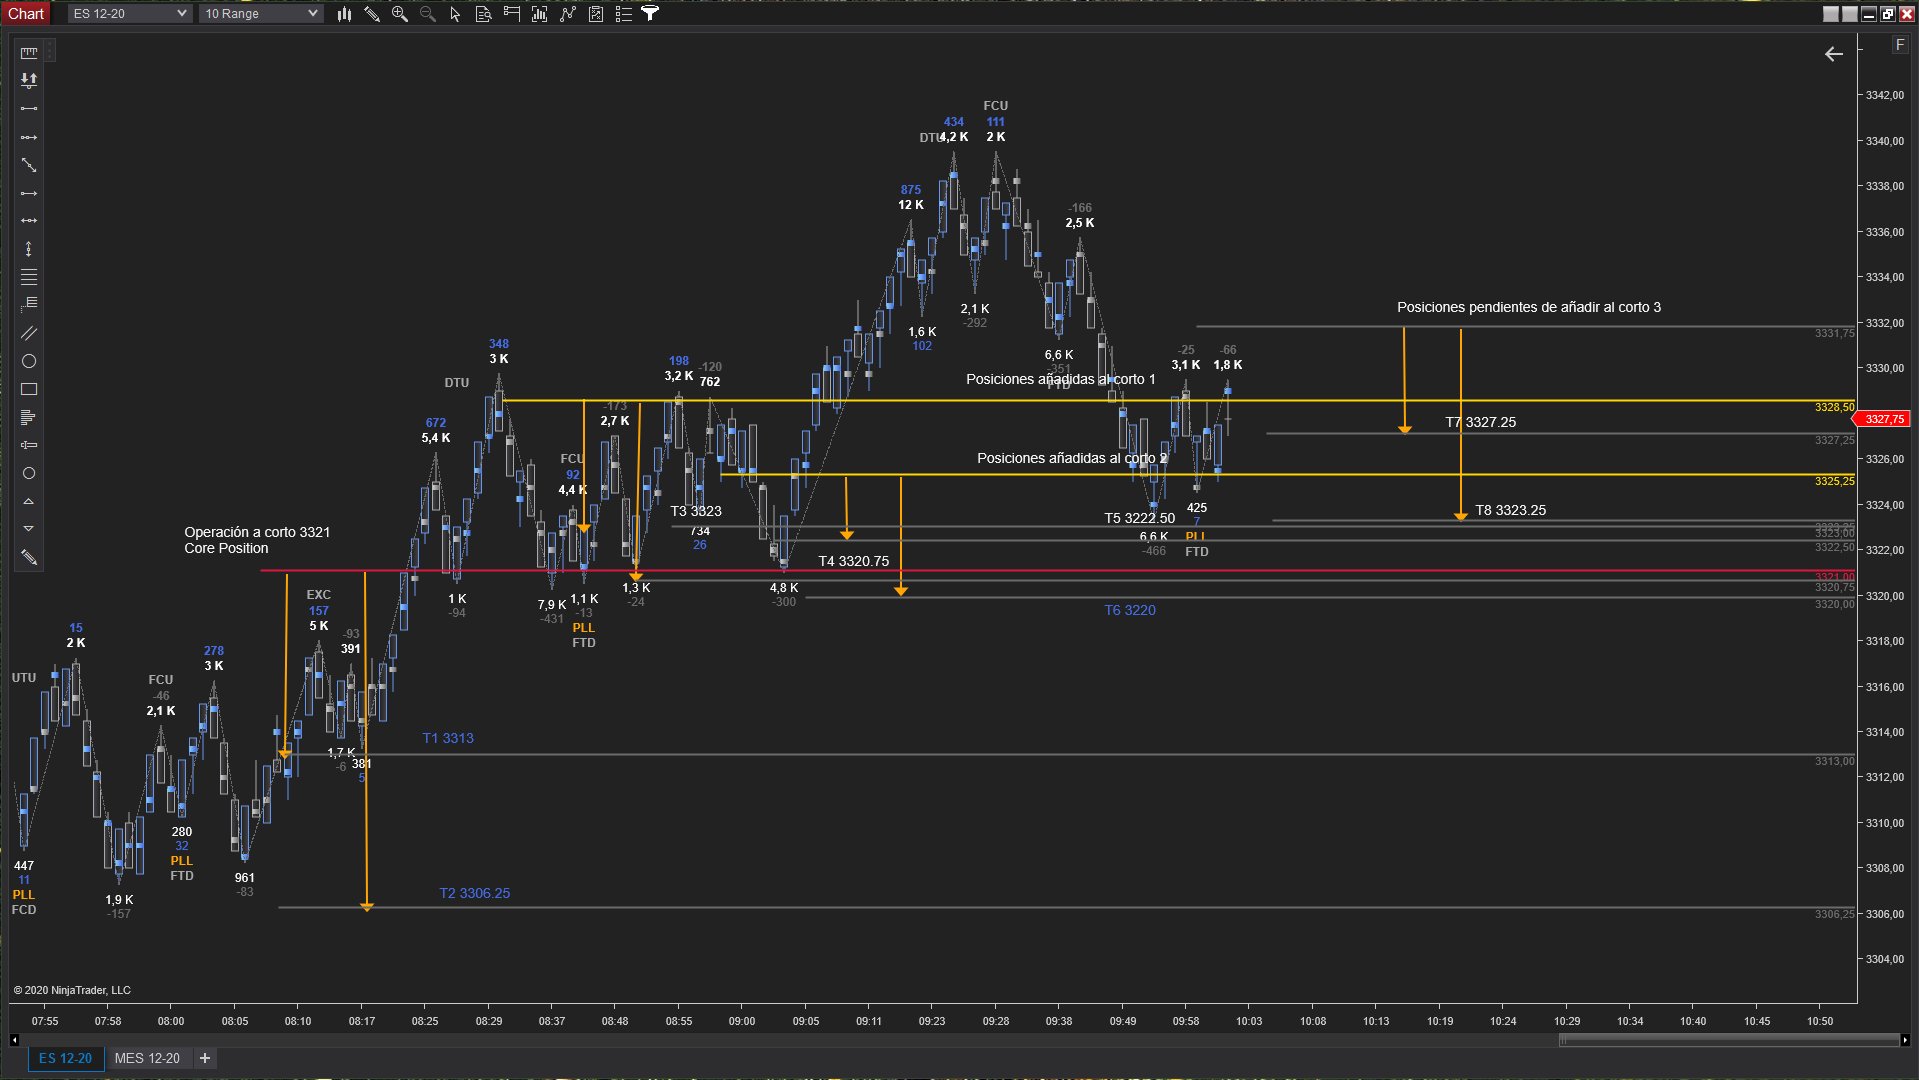Add a new tab with plus button
This screenshot has width=1919, height=1080.
click(205, 1058)
